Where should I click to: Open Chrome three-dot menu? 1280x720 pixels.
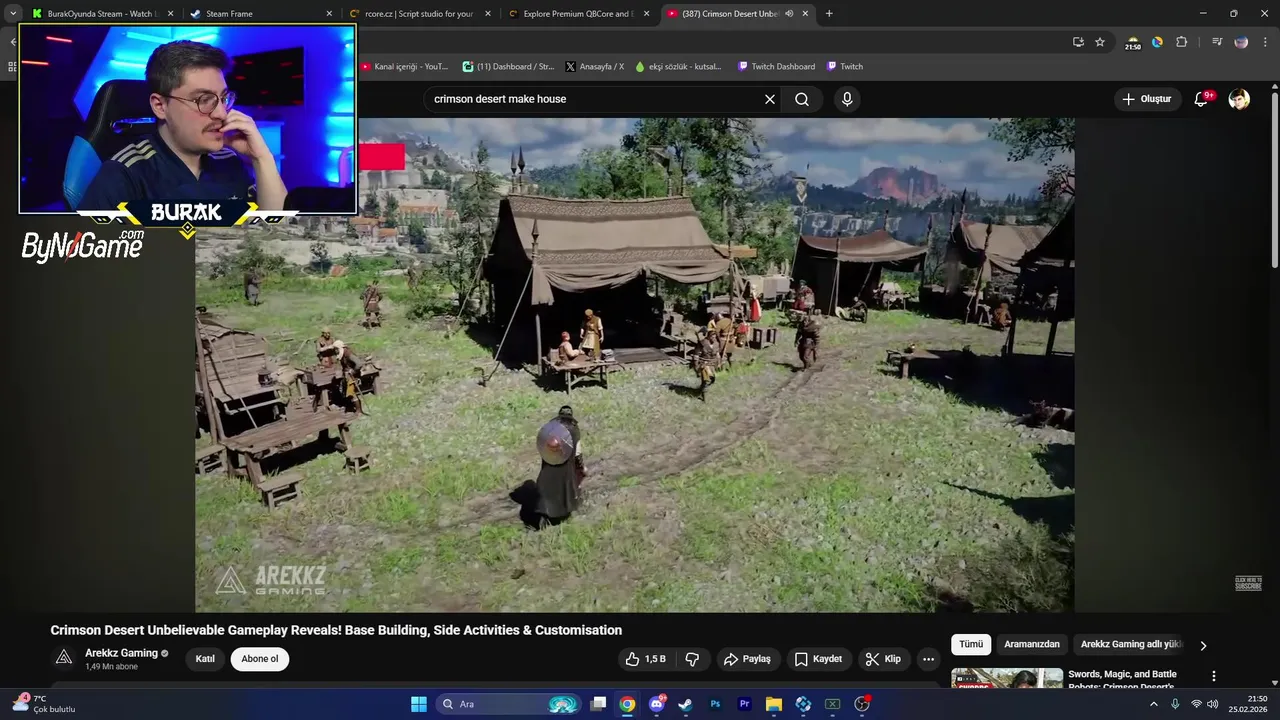(1264, 42)
